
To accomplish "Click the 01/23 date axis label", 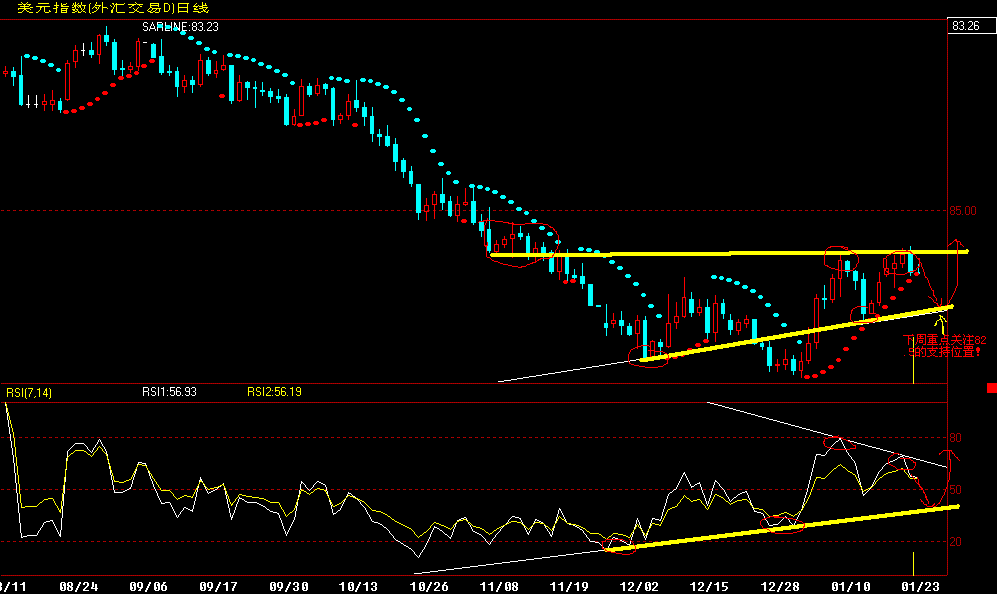I will [922, 584].
